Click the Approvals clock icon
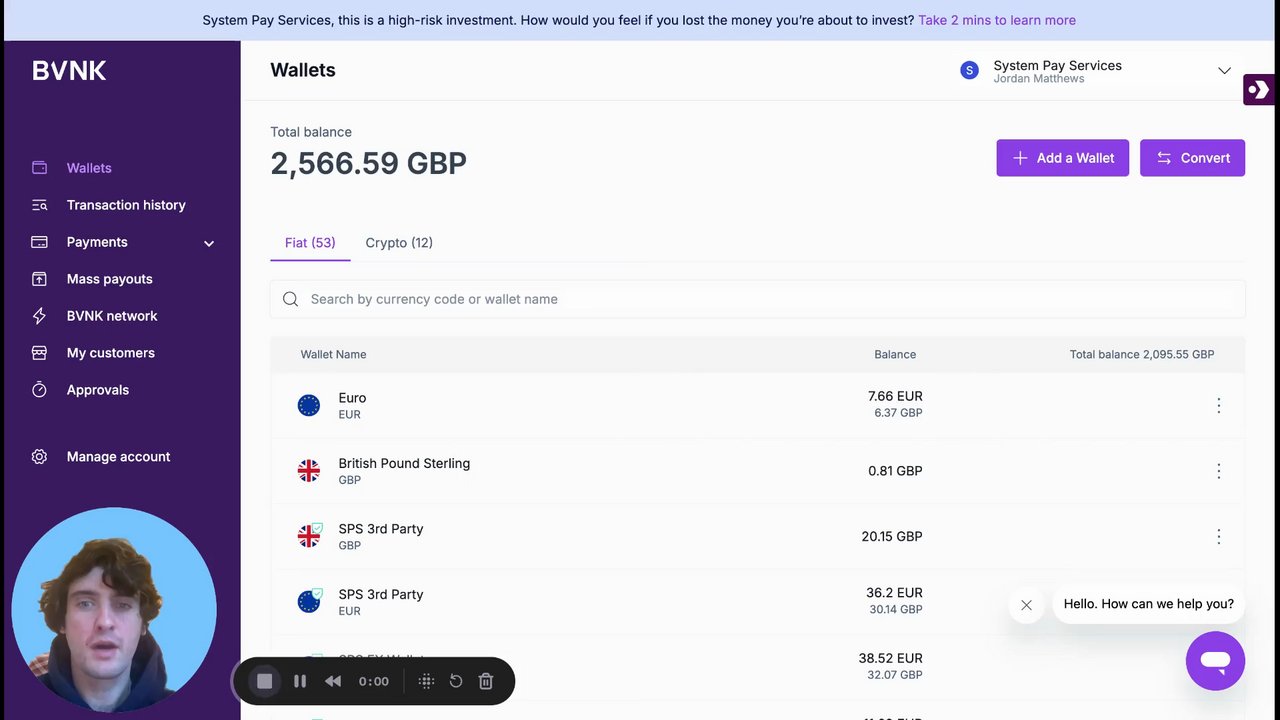This screenshot has width=1280, height=720. 39,390
